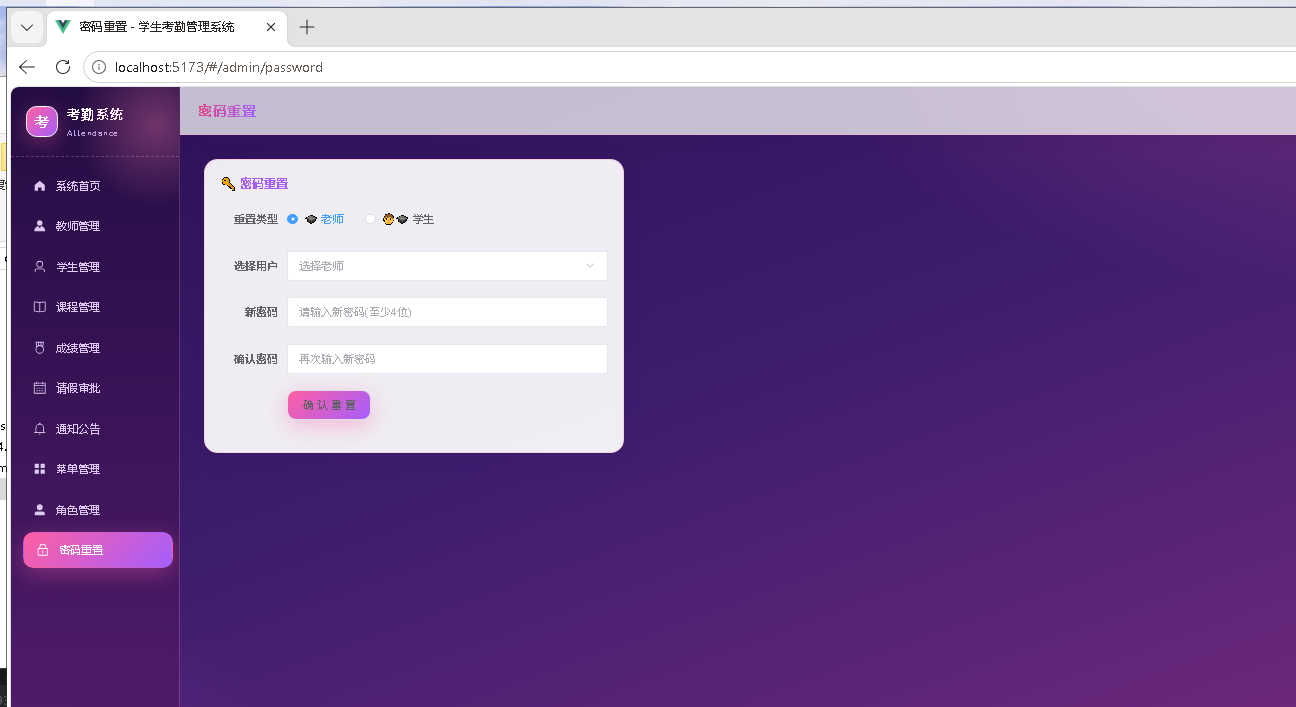The width and height of the screenshot is (1296, 707).
Task: Click the 密码重置 header title text
Action: tap(227, 111)
